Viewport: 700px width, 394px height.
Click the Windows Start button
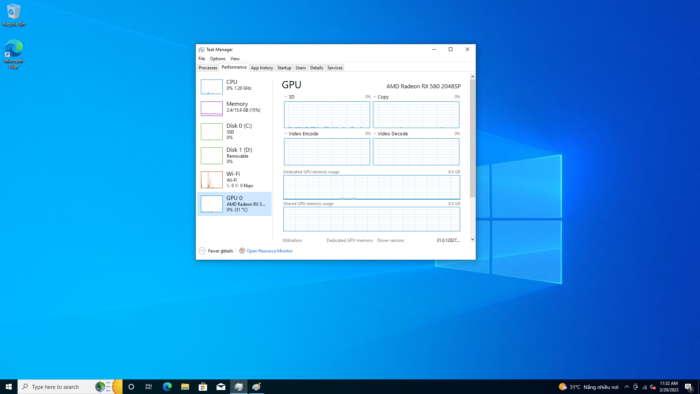8,387
